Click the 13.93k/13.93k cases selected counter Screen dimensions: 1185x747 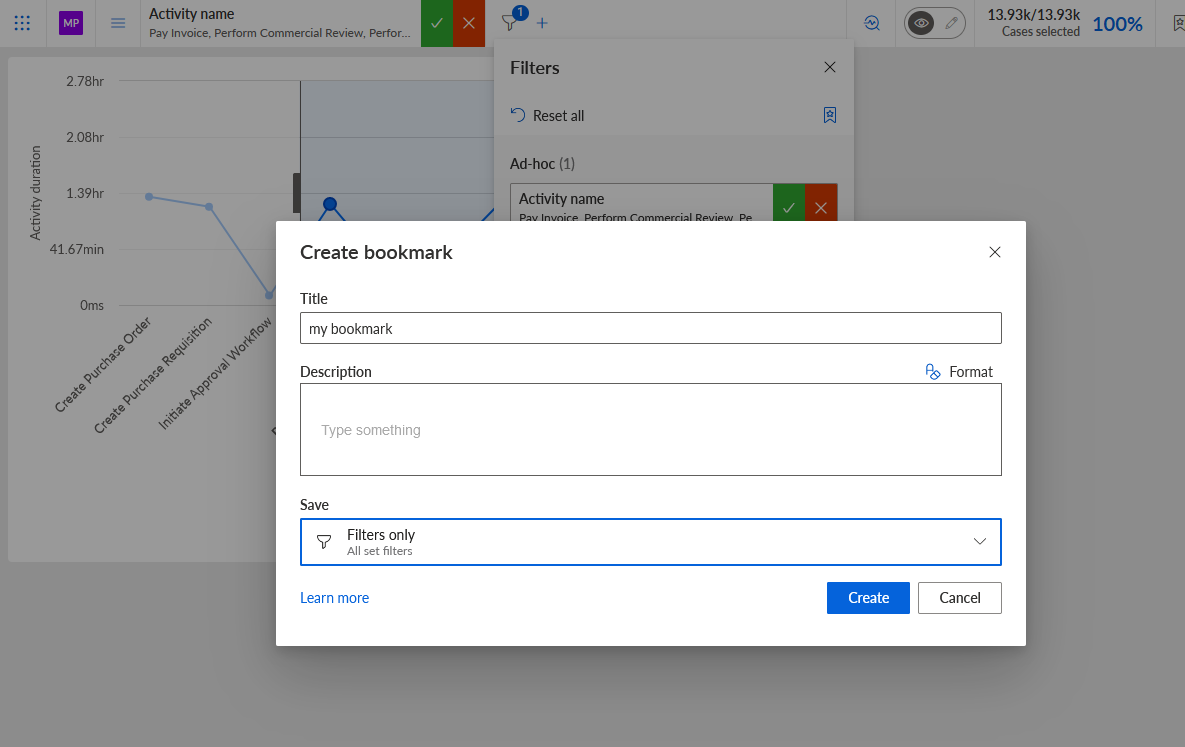coord(1033,23)
